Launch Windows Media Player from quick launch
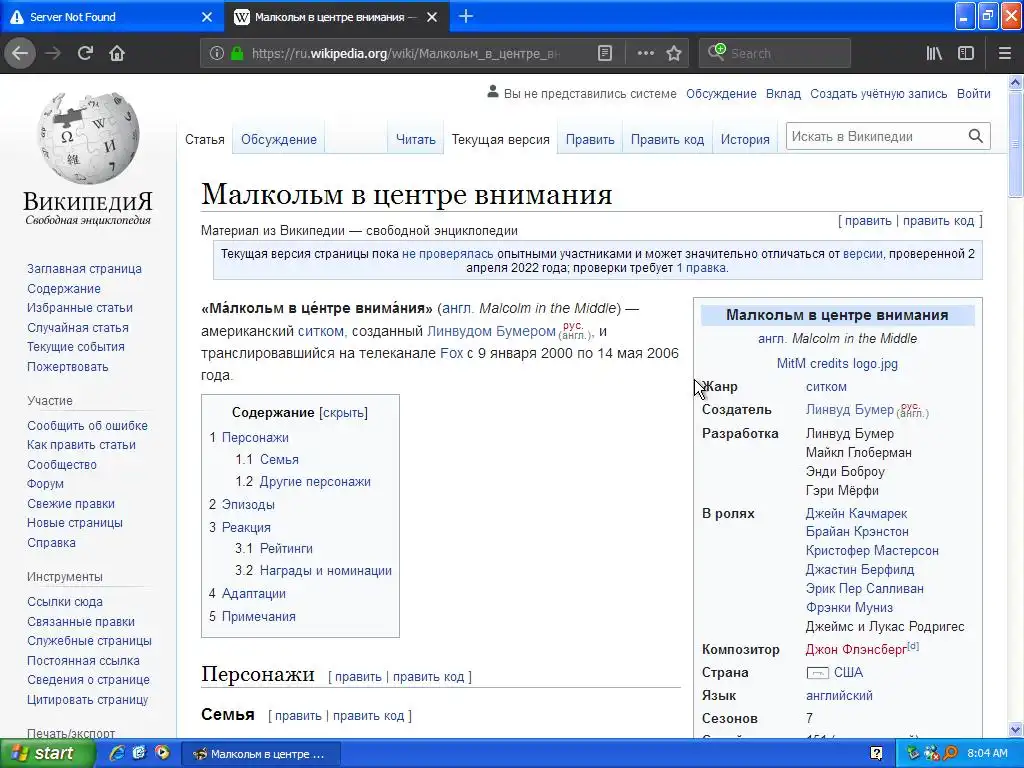The height and width of the screenshot is (768, 1024). [x=162, y=753]
